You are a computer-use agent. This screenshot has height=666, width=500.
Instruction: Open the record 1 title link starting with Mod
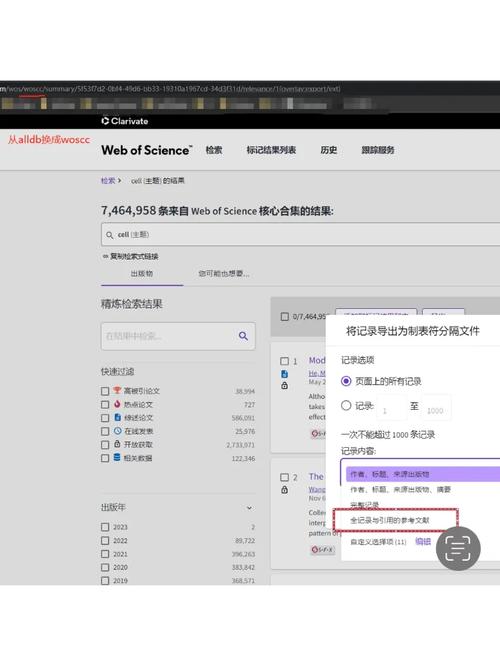coord(317,361)
